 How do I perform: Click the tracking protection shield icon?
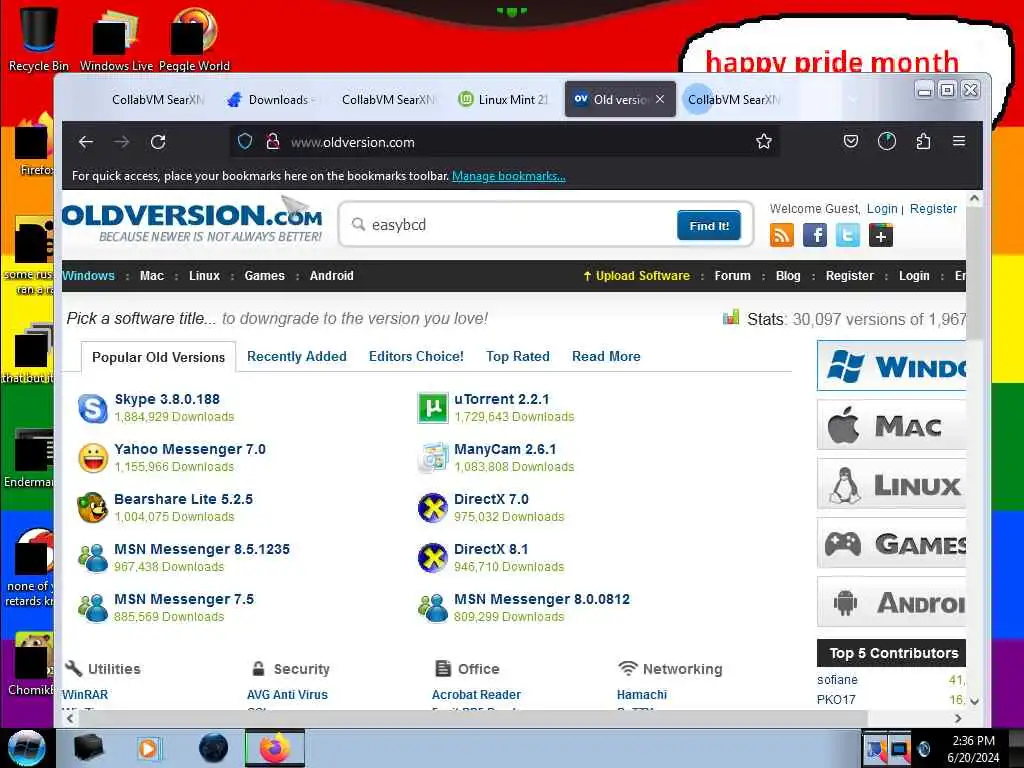[245, 141]
